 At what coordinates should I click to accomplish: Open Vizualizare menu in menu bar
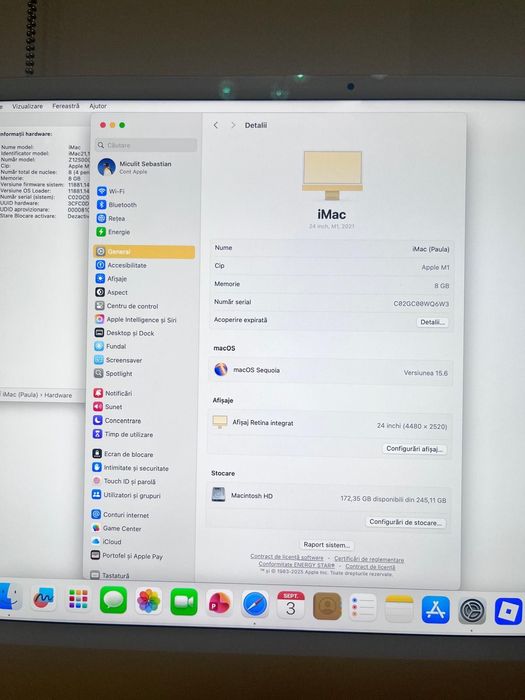[27, 106]
